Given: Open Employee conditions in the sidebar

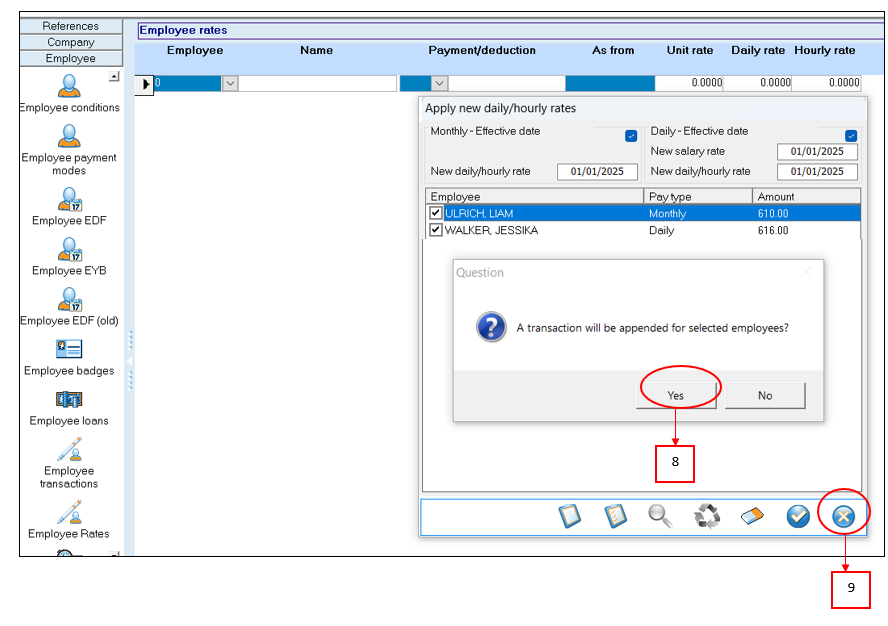Looking at the screenshot, I should click(69, 86).
